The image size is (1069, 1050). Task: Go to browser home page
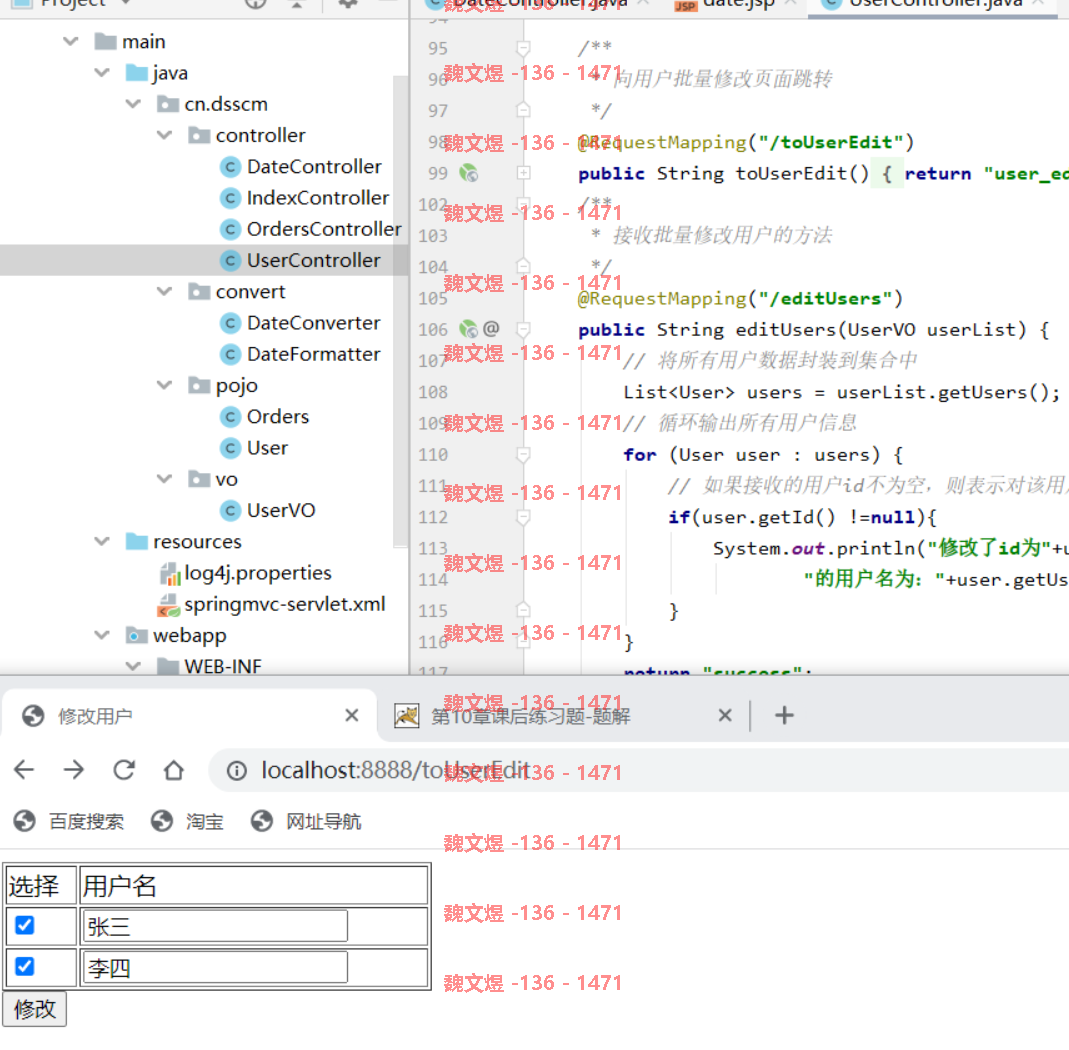174,770
